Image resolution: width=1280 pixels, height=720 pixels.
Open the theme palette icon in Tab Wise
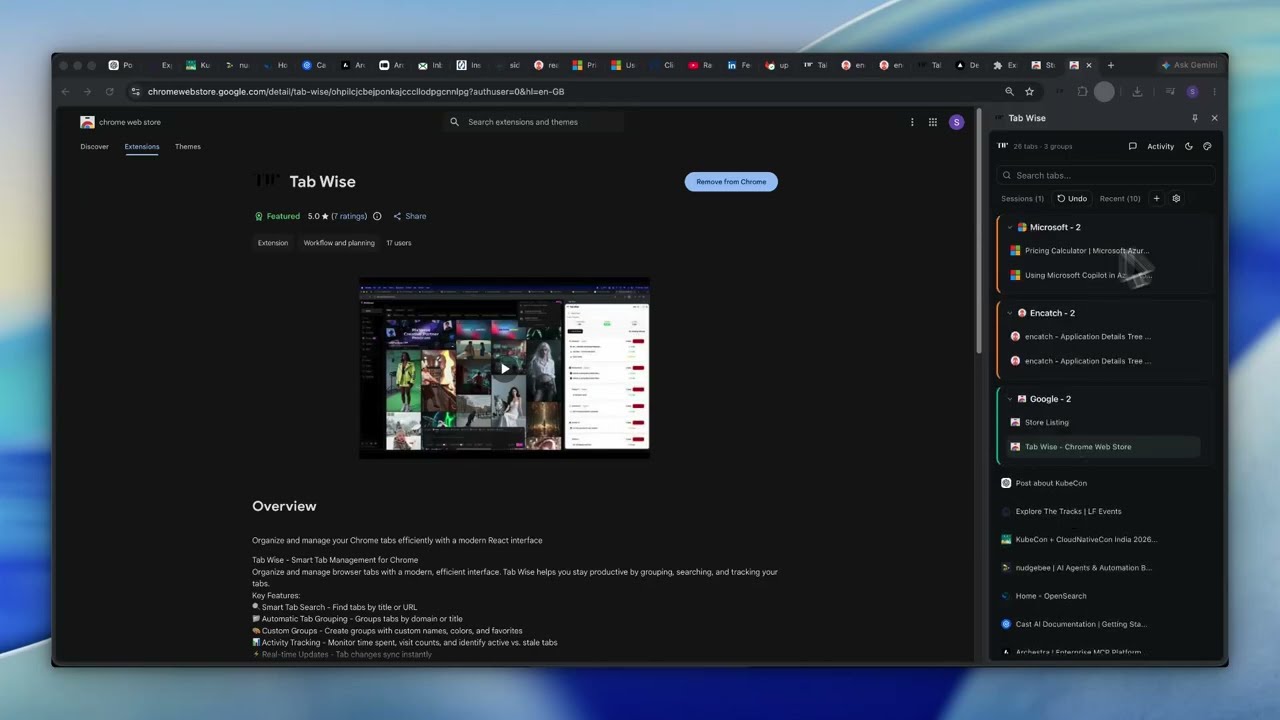(1207, 146)
